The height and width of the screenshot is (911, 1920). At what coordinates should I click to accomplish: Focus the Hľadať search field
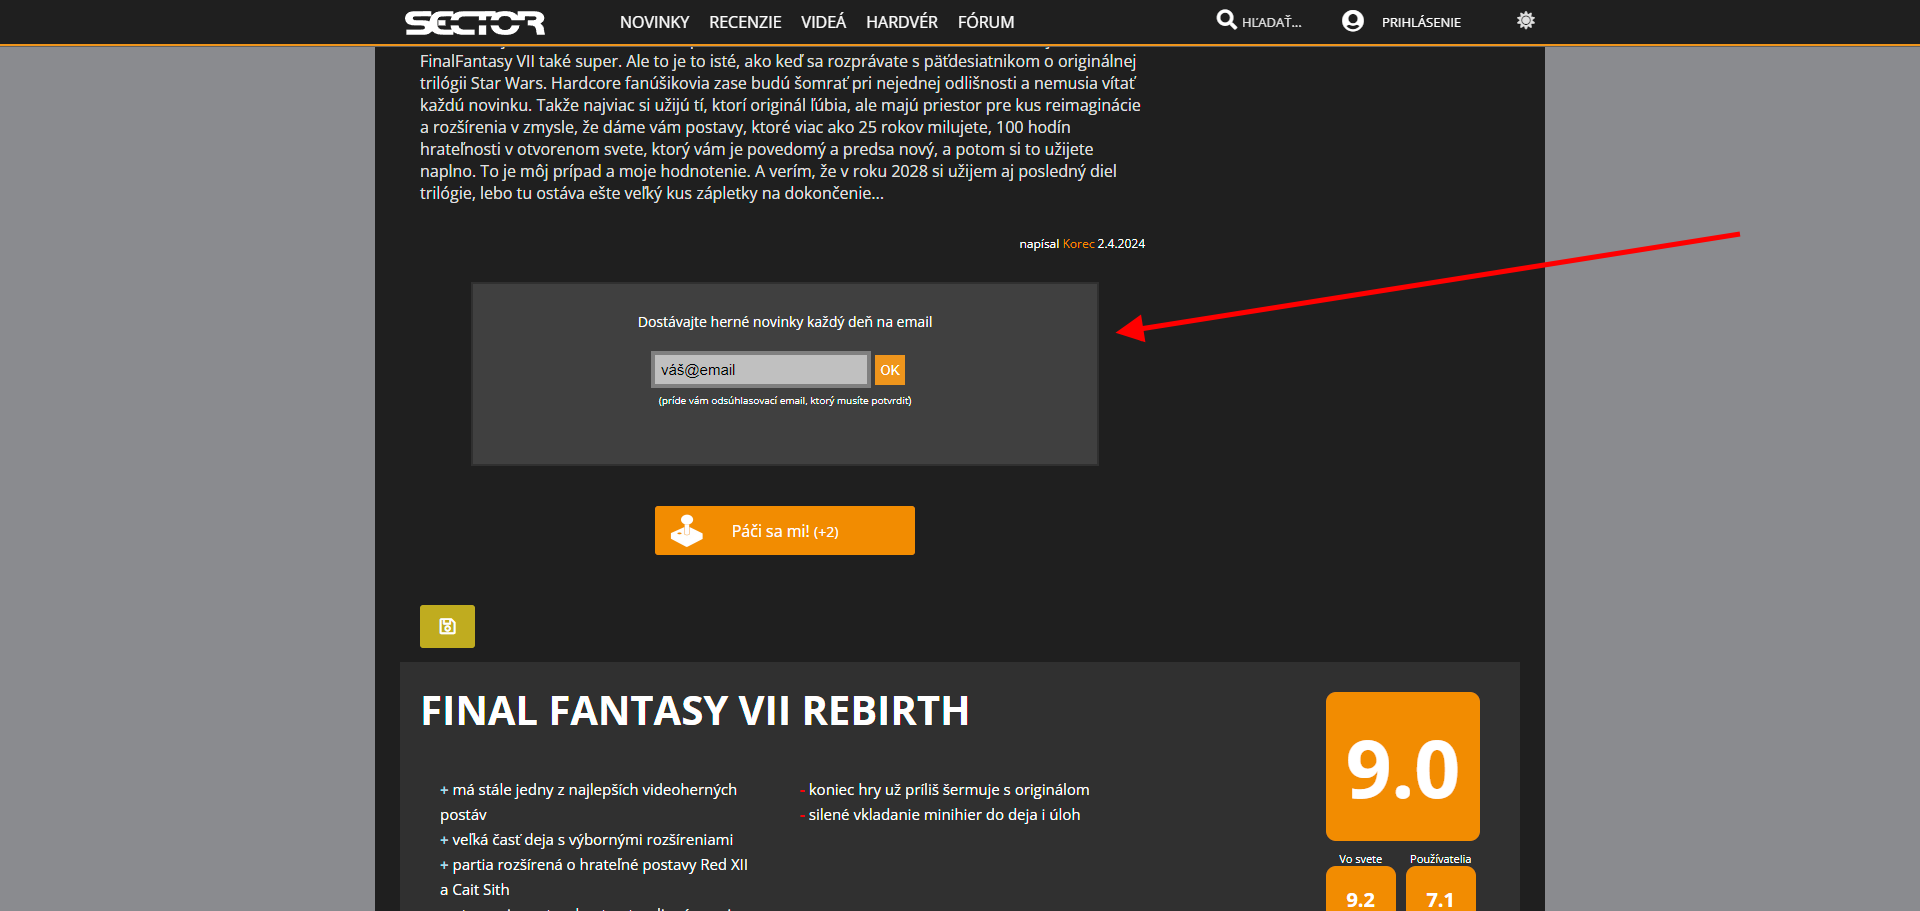pyautogui.click(x=1272, y=22)
